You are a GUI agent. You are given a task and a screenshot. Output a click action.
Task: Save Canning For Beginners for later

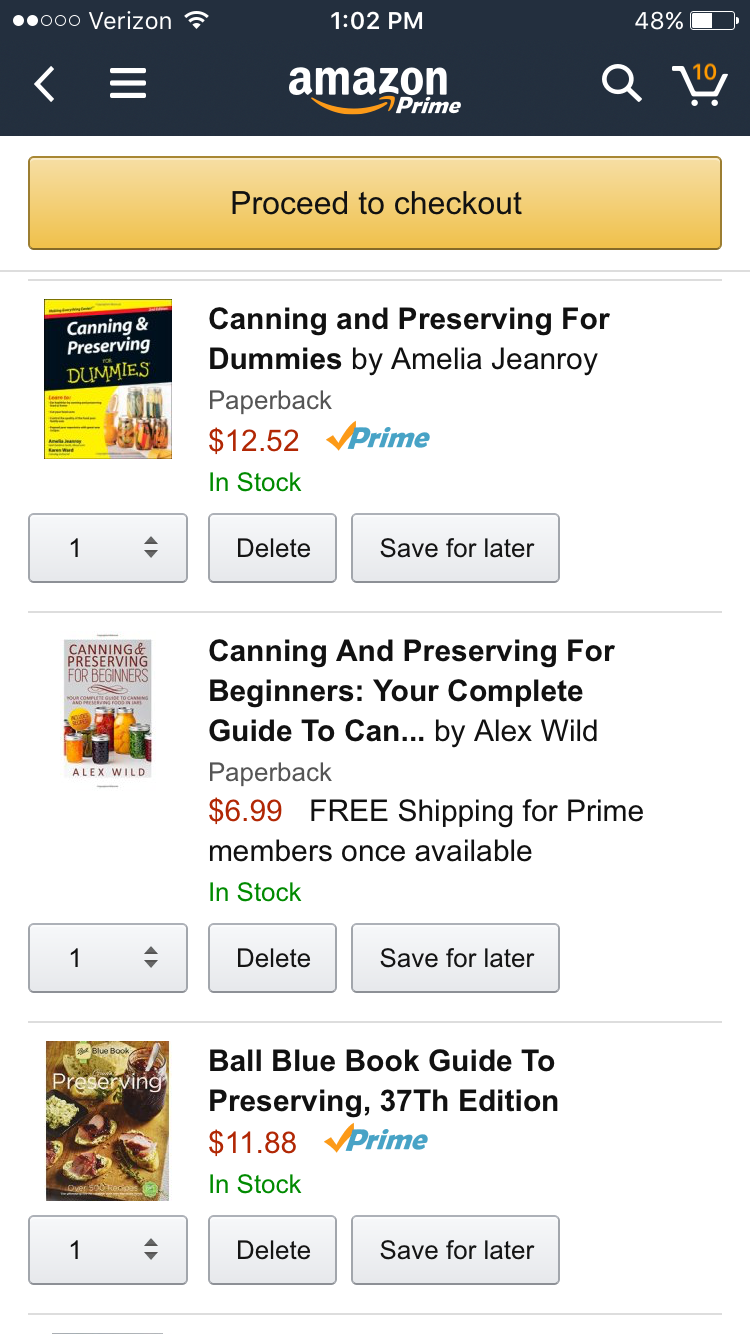coord(456,958)
